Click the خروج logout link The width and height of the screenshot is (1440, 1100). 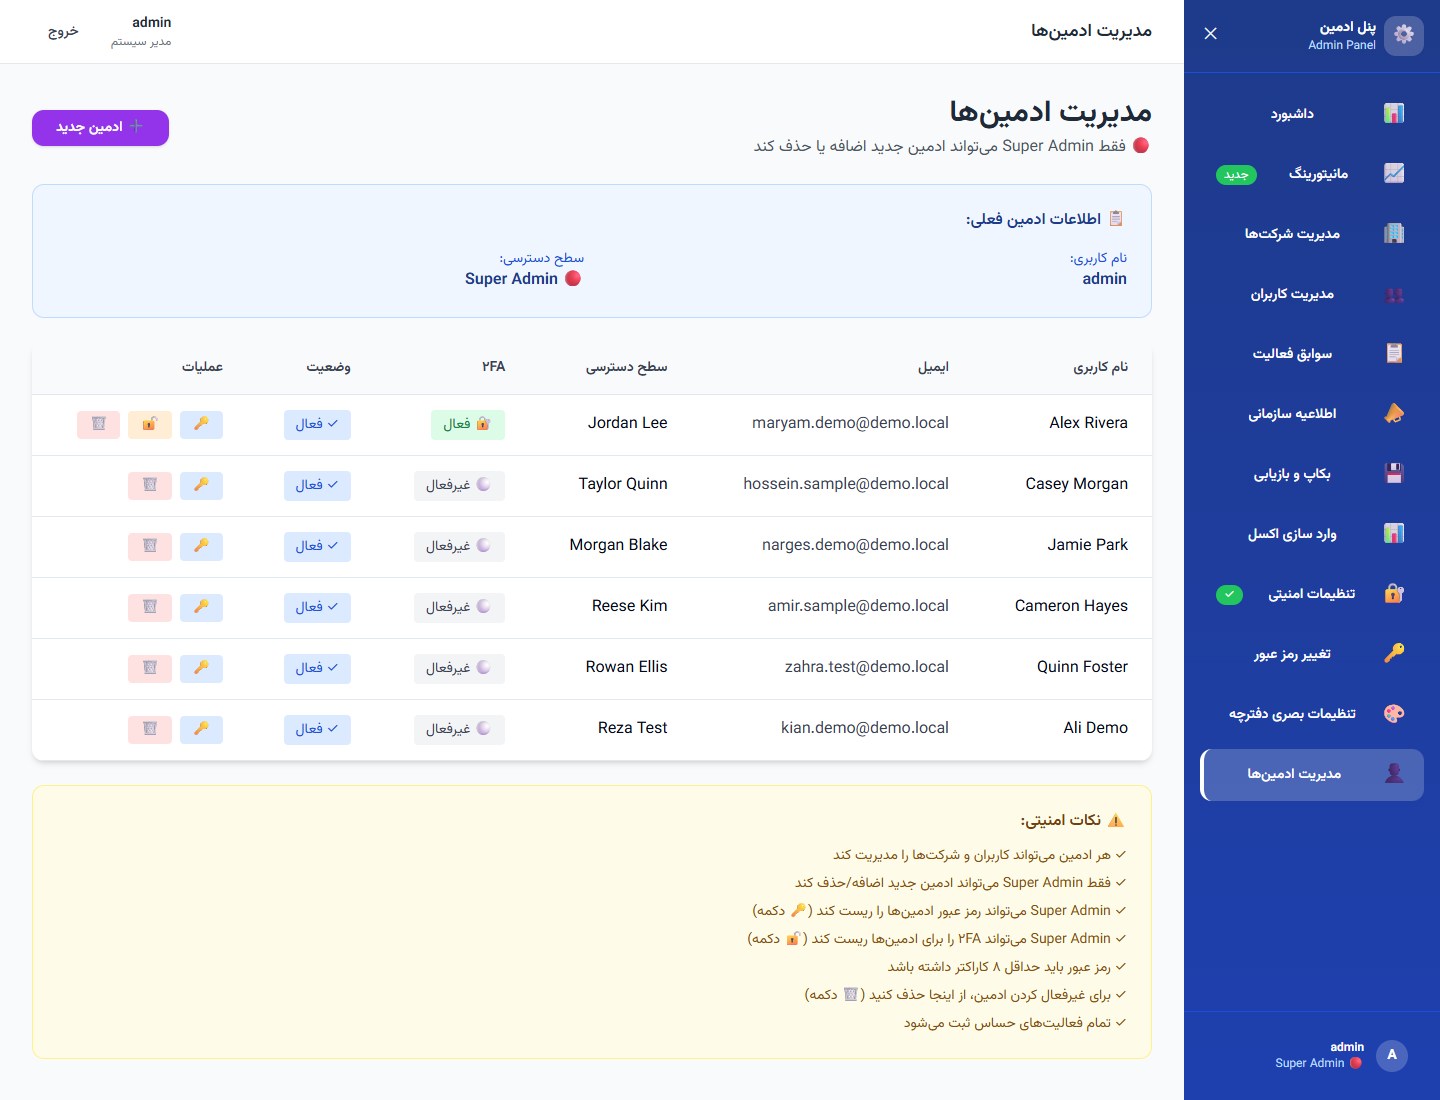tap(63, 31)
